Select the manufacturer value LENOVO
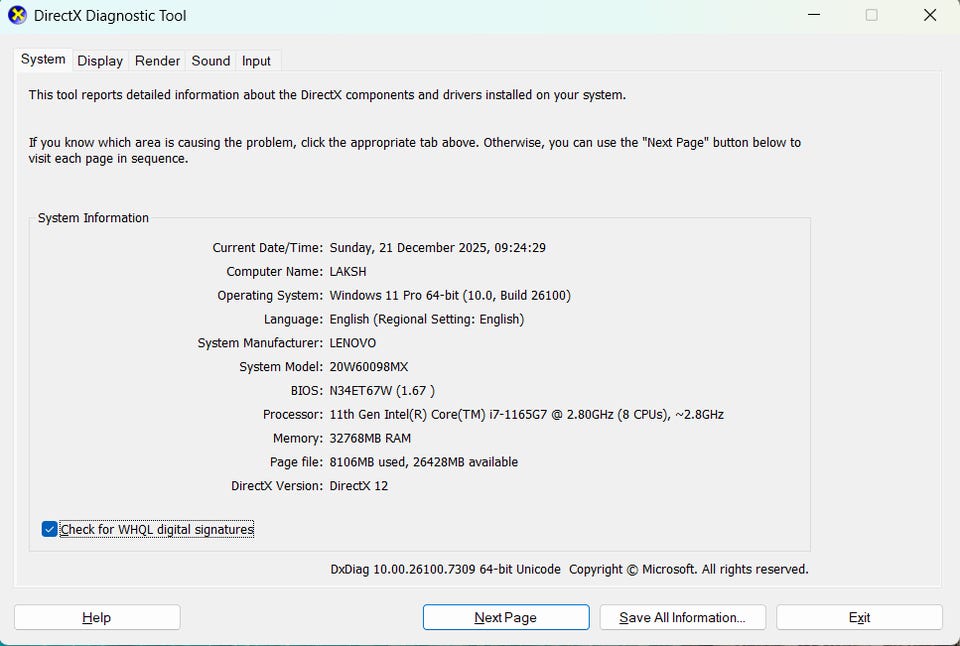This screenshot has width=960, height=646. click(x=353, y=343)
